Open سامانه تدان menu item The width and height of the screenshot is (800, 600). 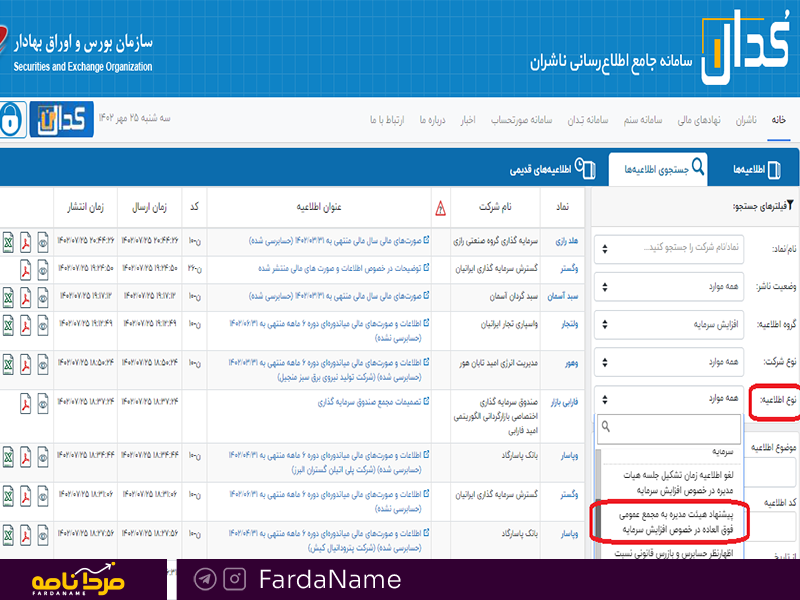click(588, 120)
